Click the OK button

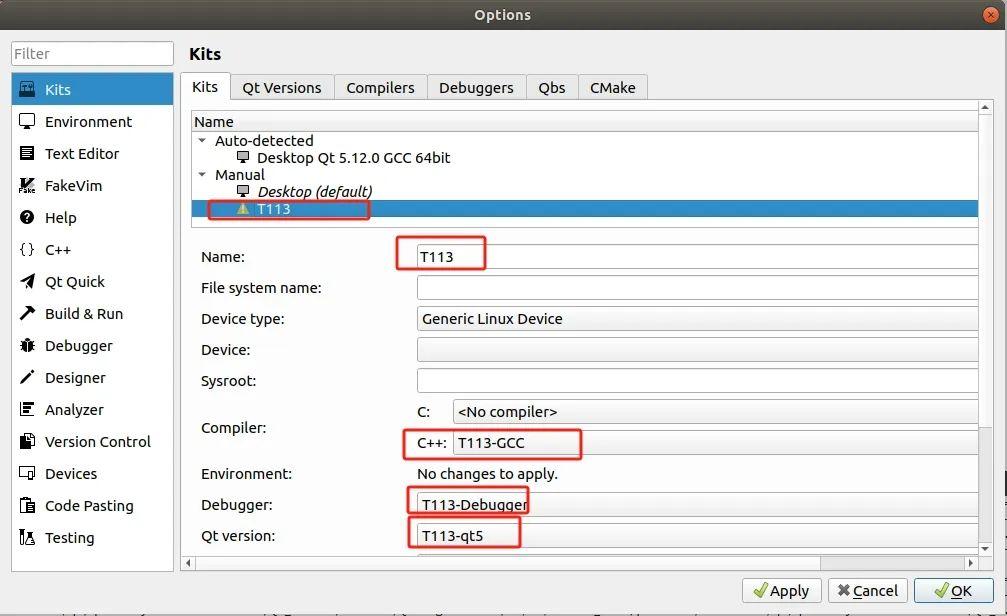[x=954, y=590]
